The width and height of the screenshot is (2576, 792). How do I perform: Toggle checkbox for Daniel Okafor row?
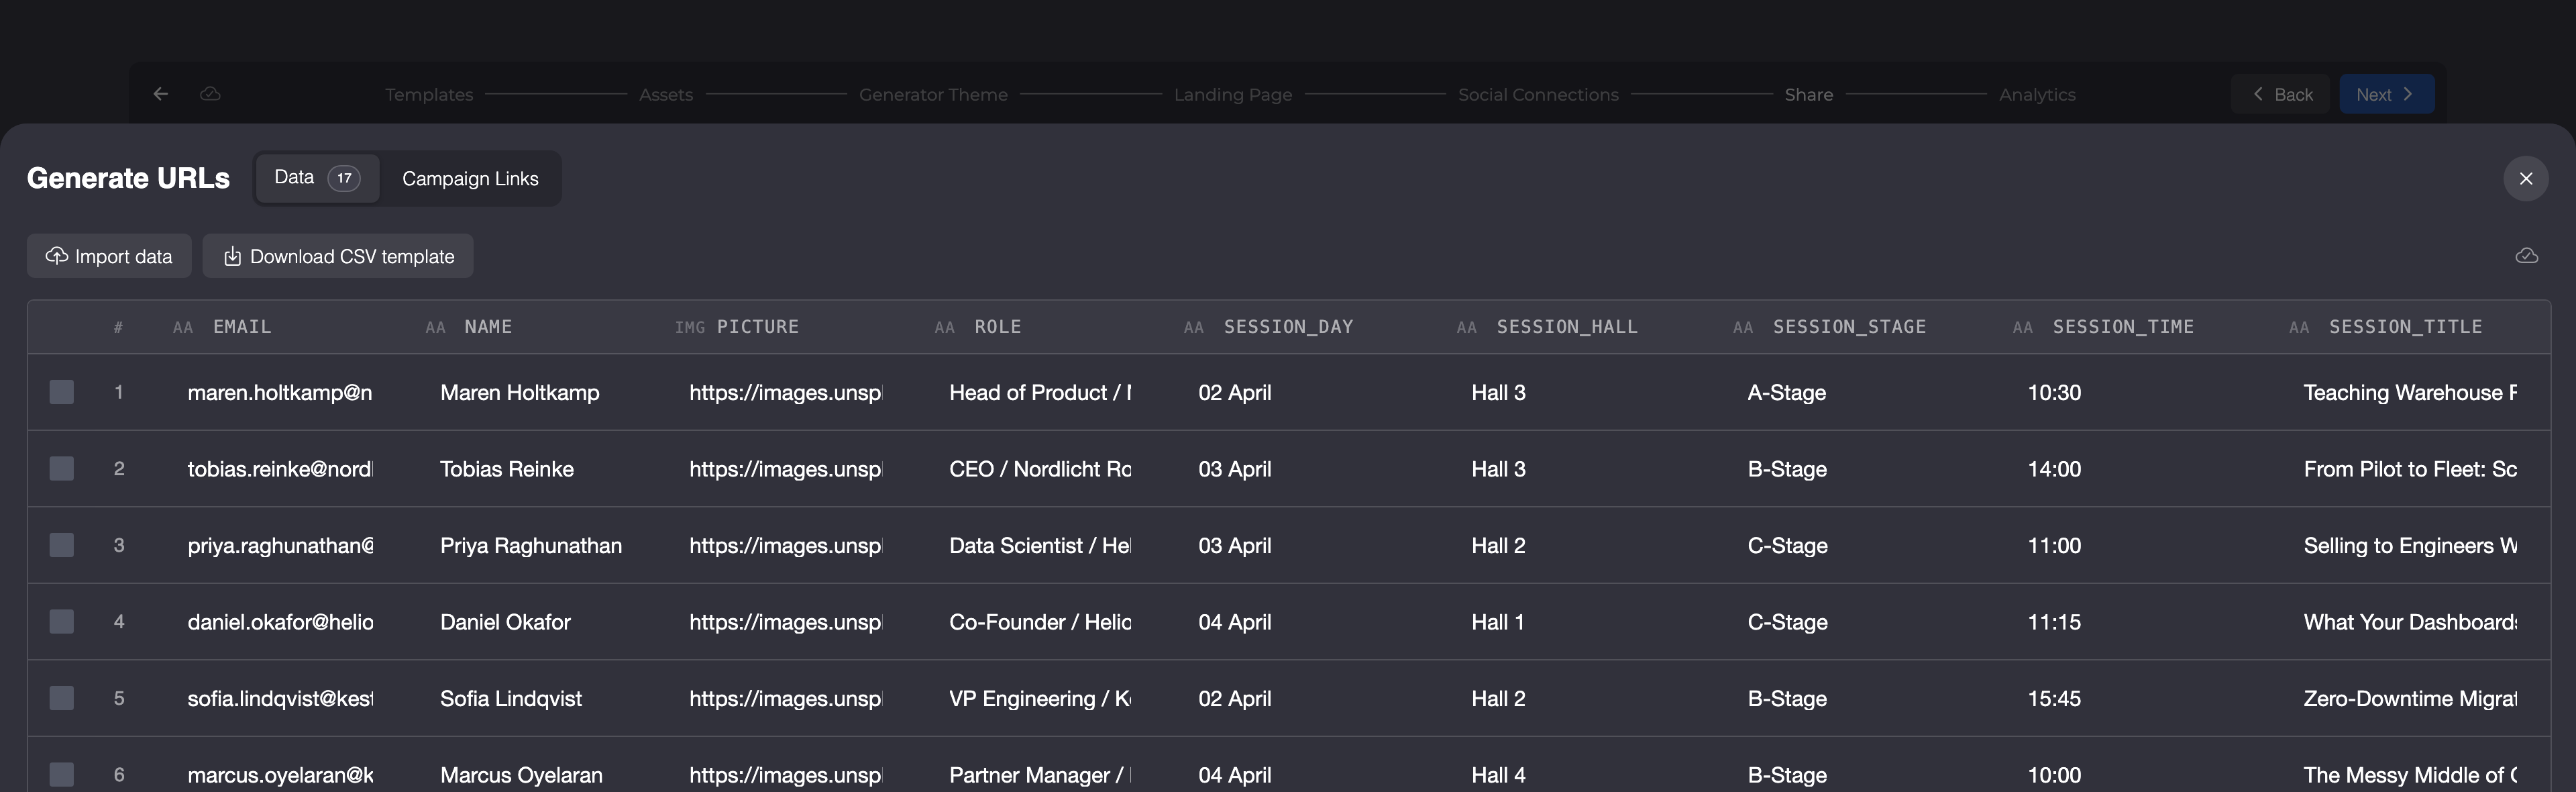click(62, 621)
